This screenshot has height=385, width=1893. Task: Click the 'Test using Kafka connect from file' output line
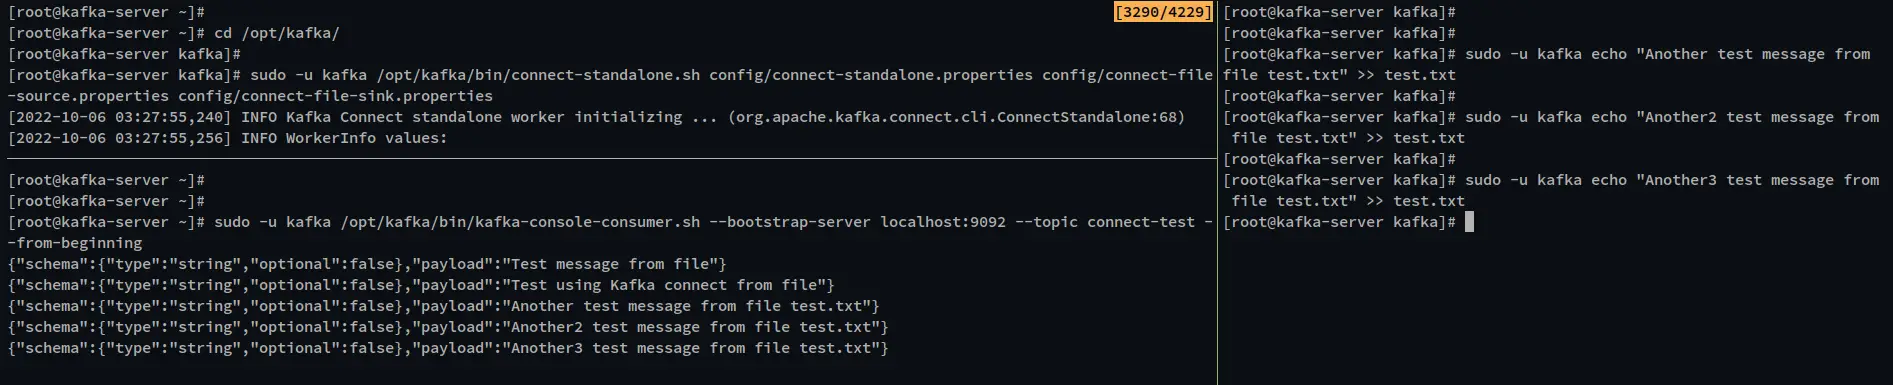(421, 285)
